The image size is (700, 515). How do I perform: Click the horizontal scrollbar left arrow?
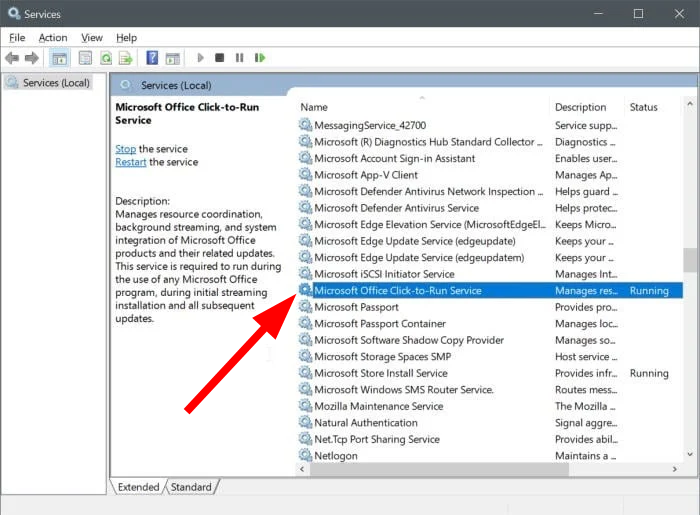pyautogui.click(x=302, y=469)
